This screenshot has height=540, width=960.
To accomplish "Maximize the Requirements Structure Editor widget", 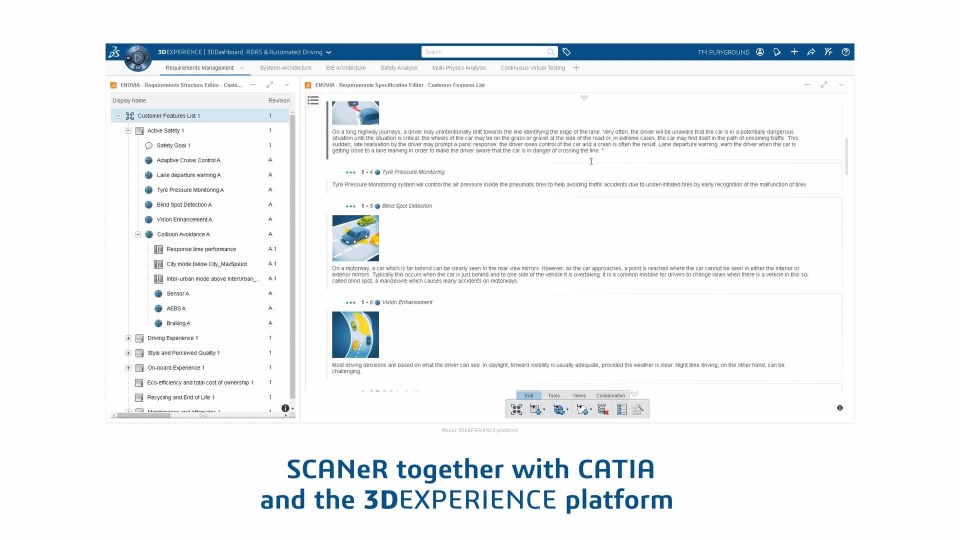I will (x=270, y=85).
